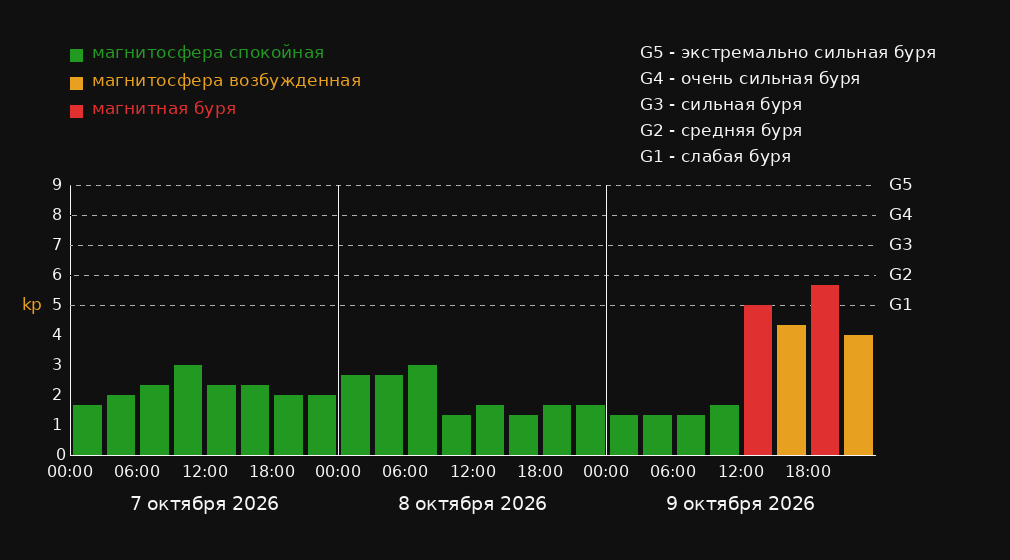Click the first green bar of 8 October
Screen dimensions: 1010x560
pos(356,415)
